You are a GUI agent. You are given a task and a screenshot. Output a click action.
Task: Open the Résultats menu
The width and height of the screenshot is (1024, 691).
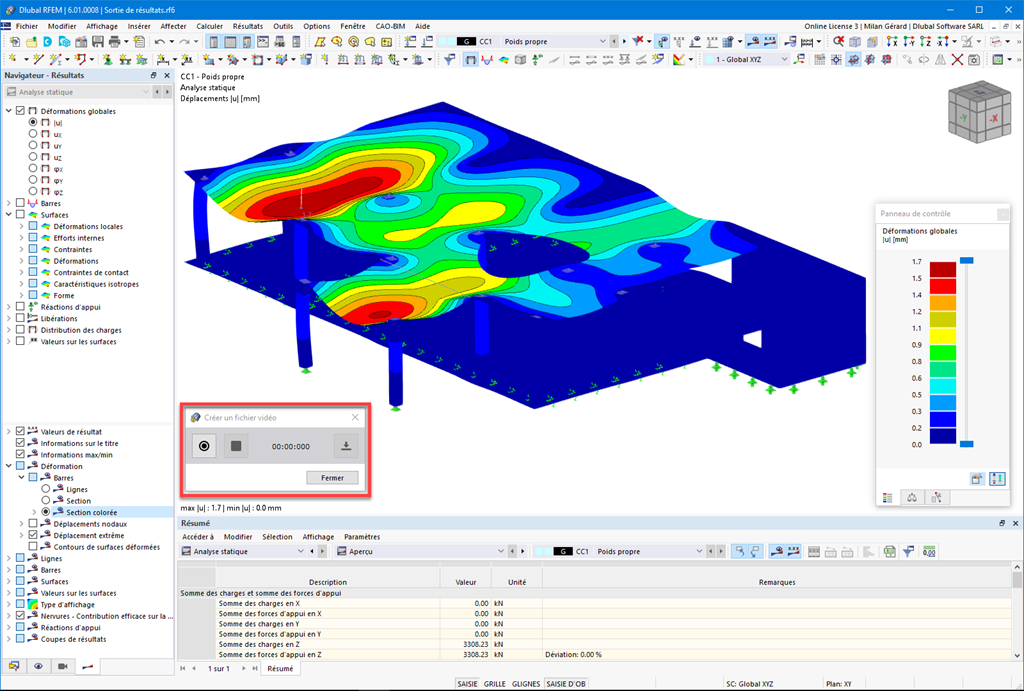pos(248,26)
